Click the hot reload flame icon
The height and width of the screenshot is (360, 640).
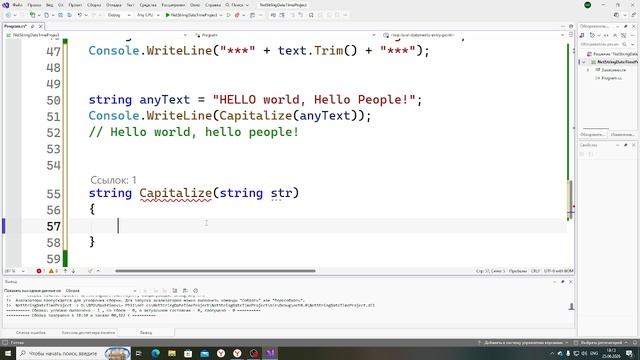pyautogui.click(x=237, y=15)
